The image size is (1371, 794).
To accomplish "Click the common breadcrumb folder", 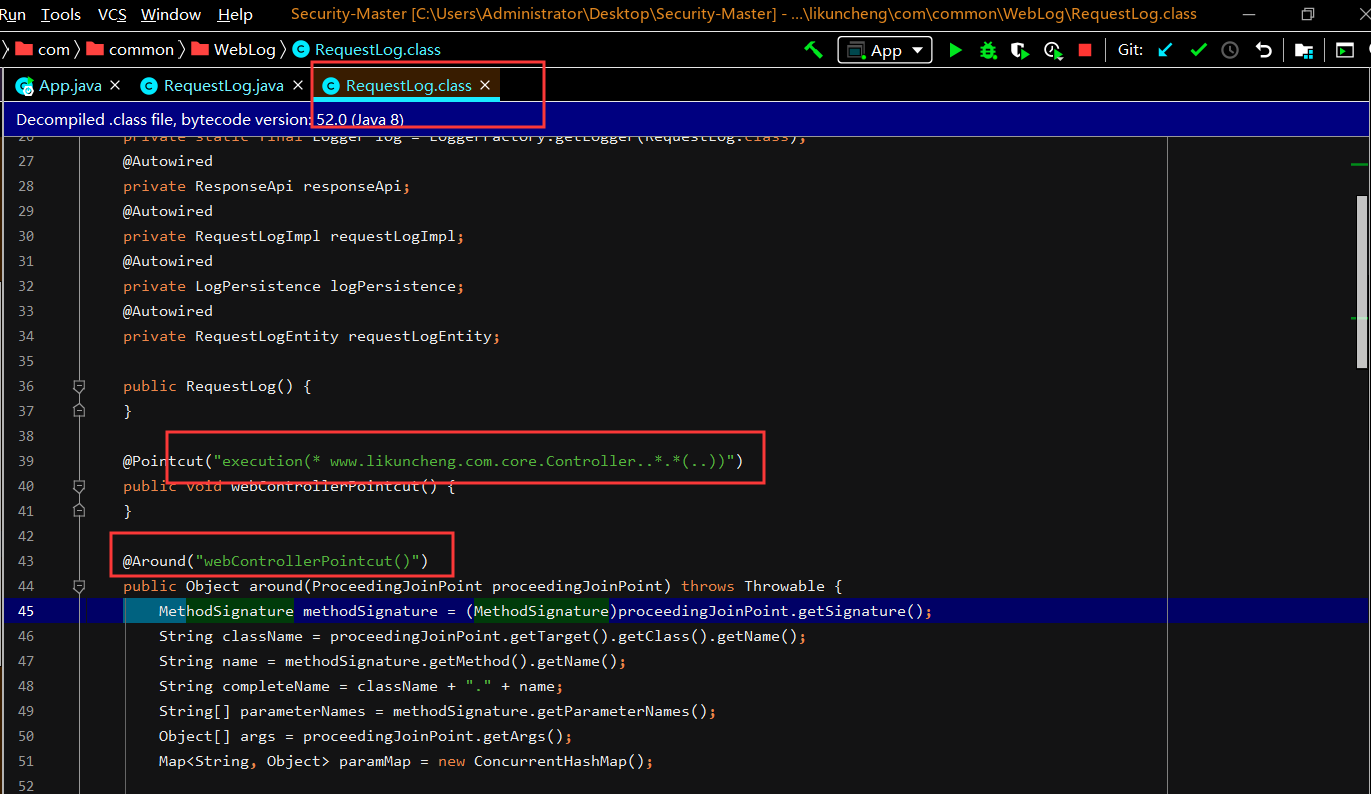I will point(131,49).
